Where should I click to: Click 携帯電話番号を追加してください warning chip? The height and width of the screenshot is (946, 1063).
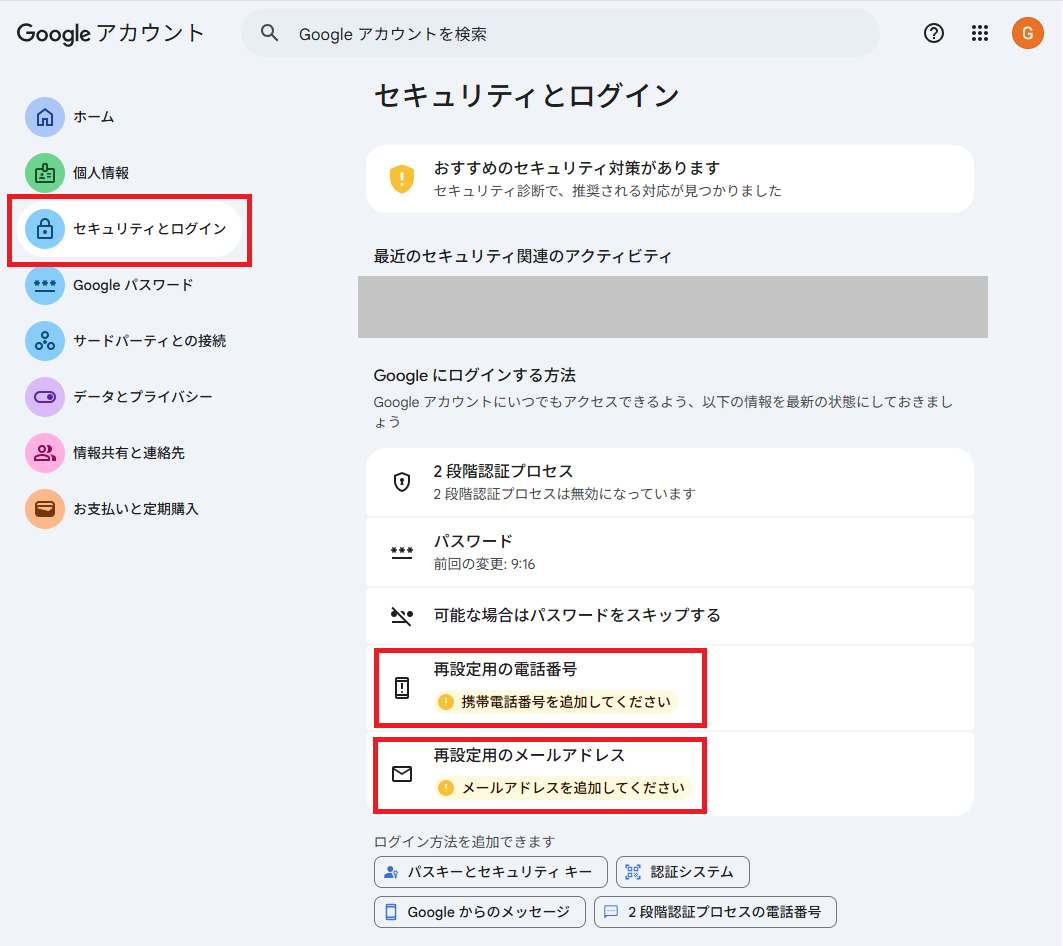click(x=557, y=702)
